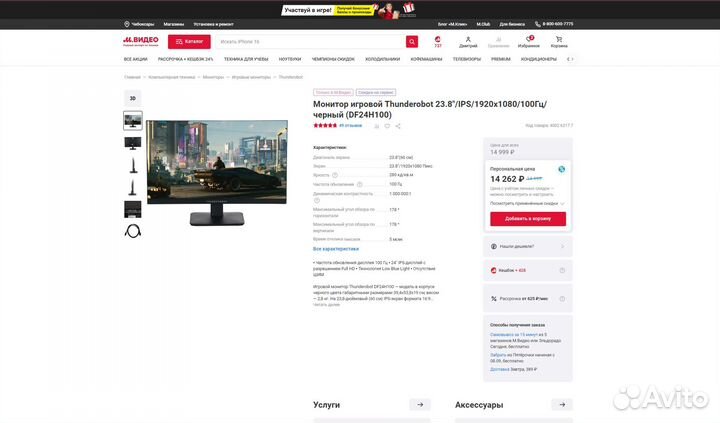Select front-view monitor thumbnail with cityscape

tap(133, 121)
